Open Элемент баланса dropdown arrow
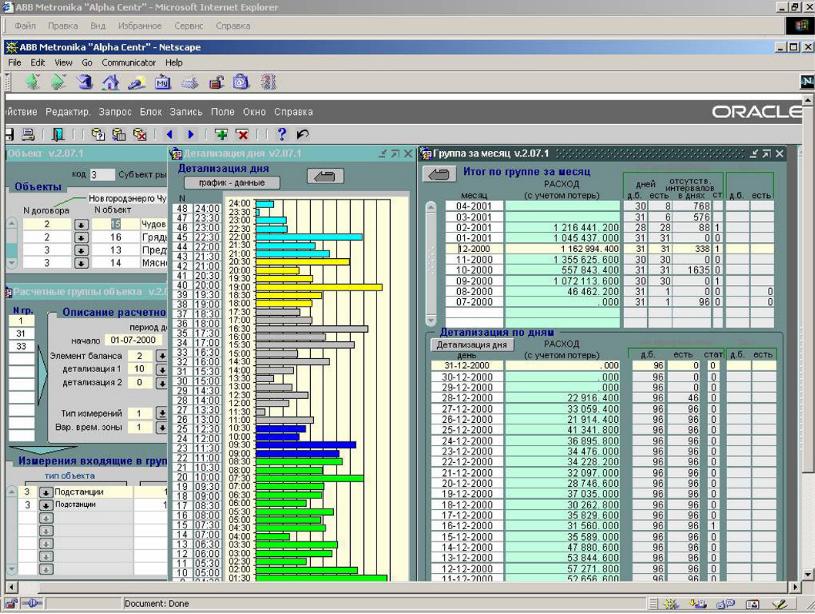This screenshot has height=614, width=815. point(162,356)
